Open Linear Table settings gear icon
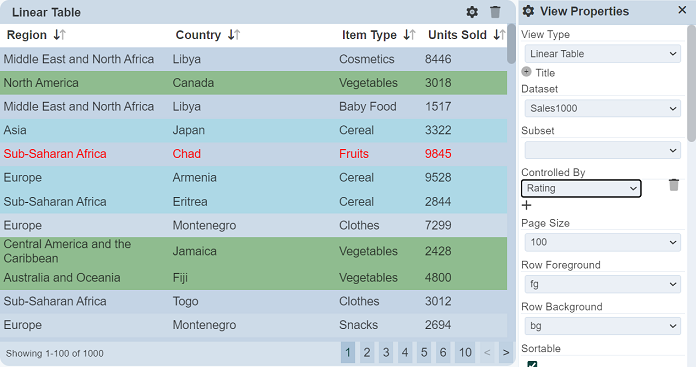The image size is (696, 367). click(472, 12)
